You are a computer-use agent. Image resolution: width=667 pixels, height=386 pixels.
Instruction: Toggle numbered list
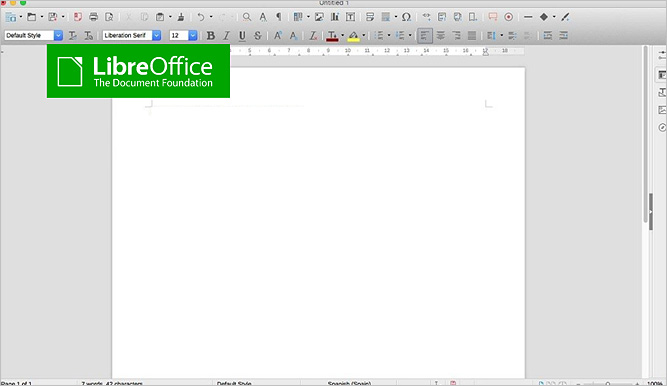tap(400, 36)
